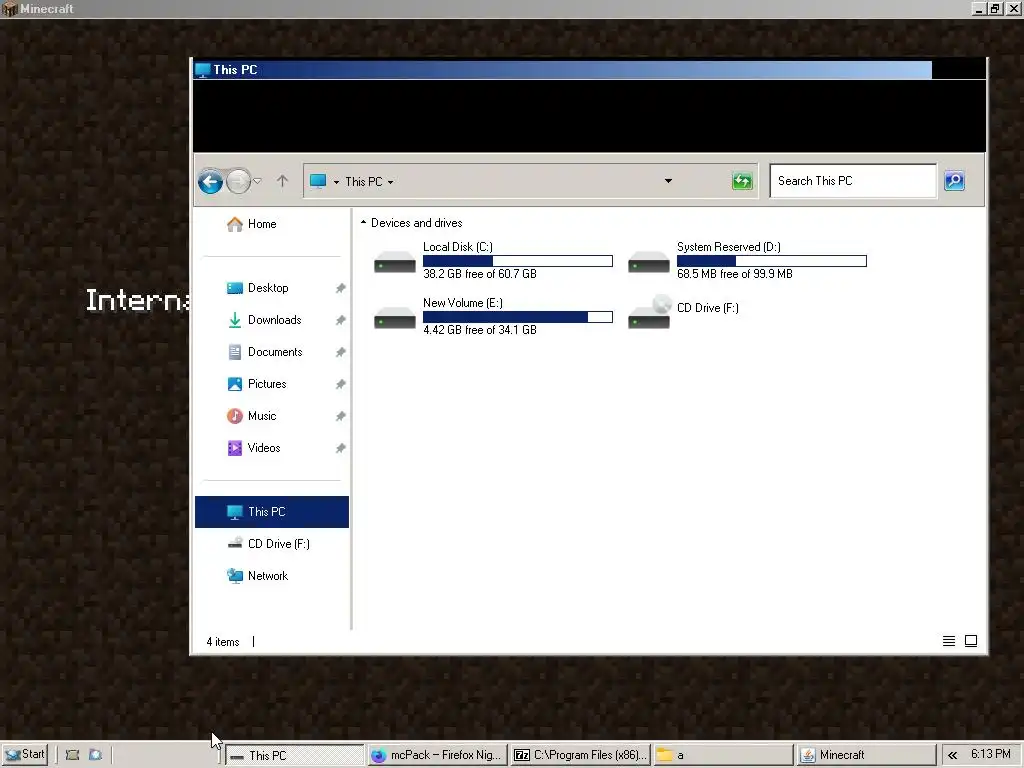
Task: Refresh the This PC view
Action: click(x=742, y=181)
